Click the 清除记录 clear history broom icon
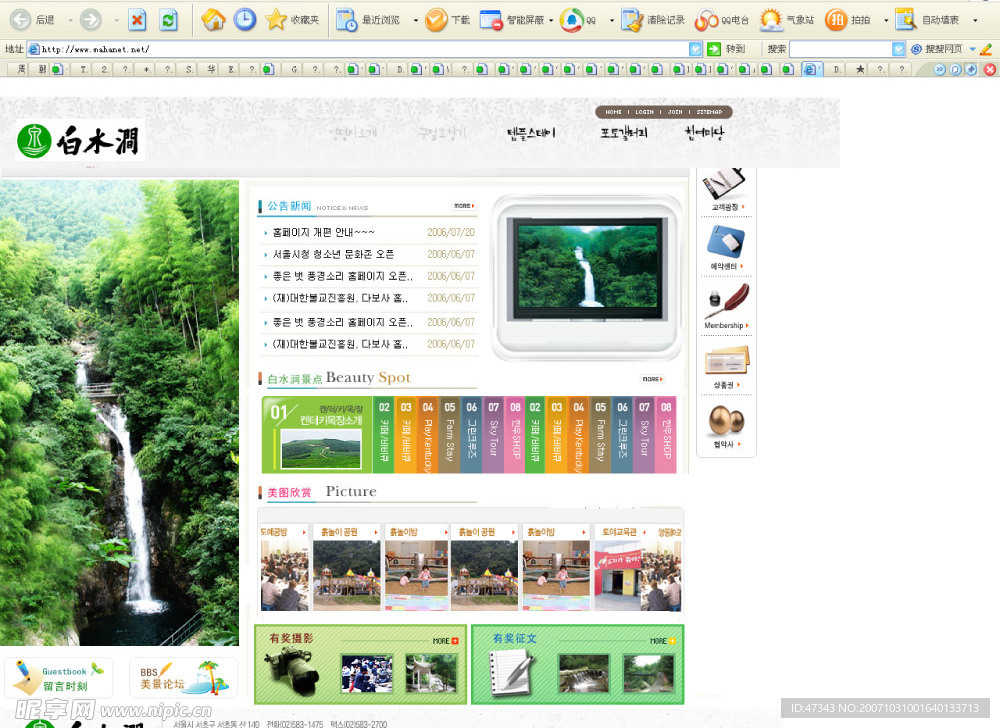The height and width of the screenshot is (728, 1000). [632, 20]
